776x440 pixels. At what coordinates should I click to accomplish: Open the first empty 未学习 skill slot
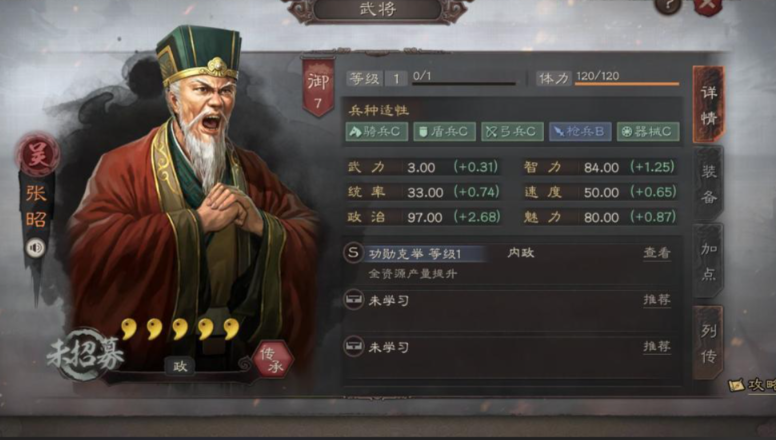click(509, 300)
